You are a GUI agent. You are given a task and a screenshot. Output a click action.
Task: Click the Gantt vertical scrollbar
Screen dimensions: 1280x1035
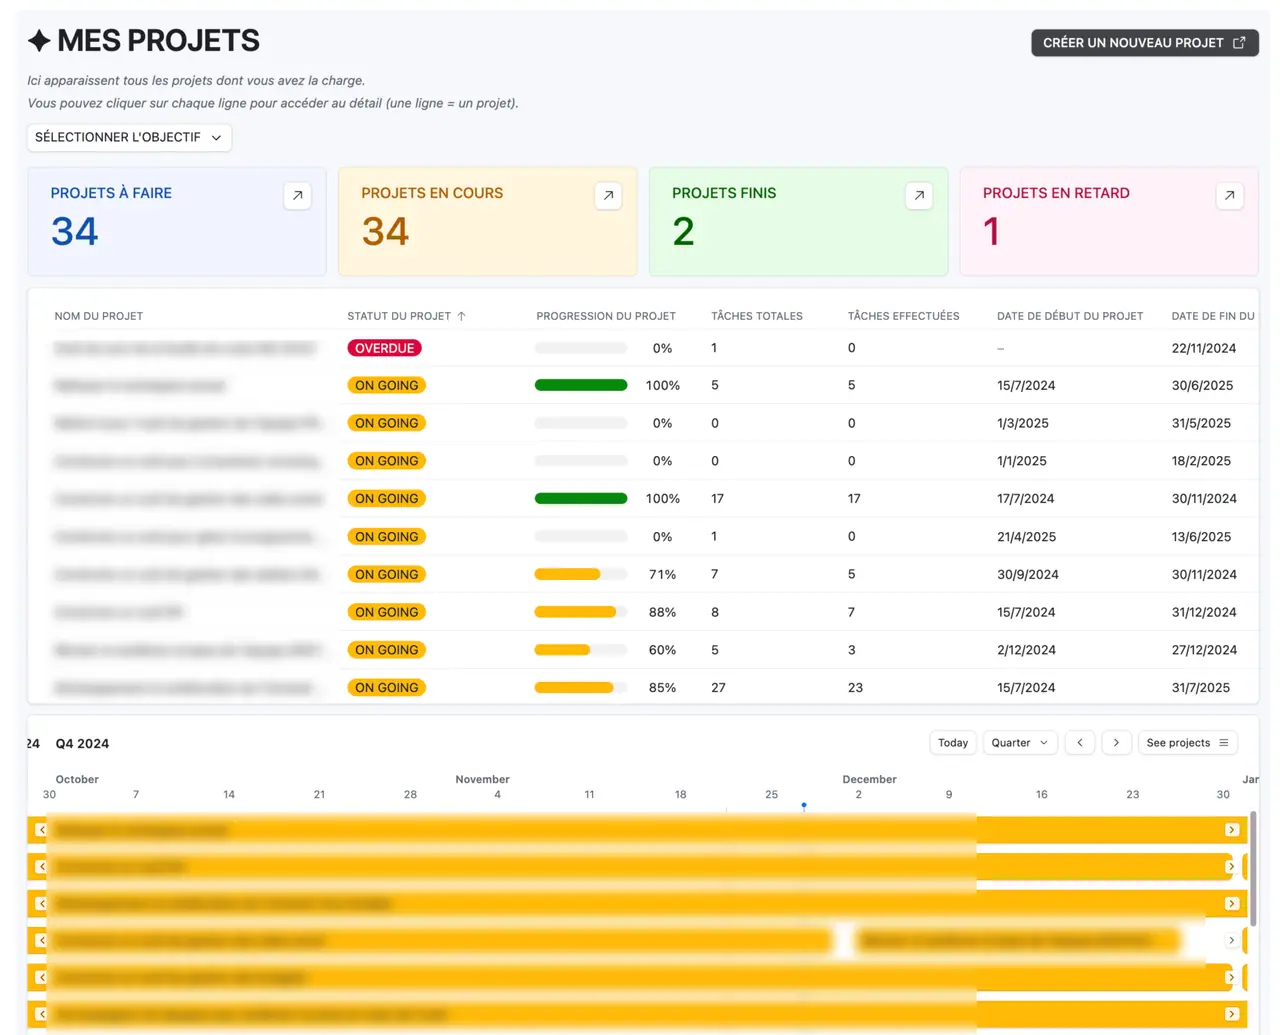(1253, 868)
